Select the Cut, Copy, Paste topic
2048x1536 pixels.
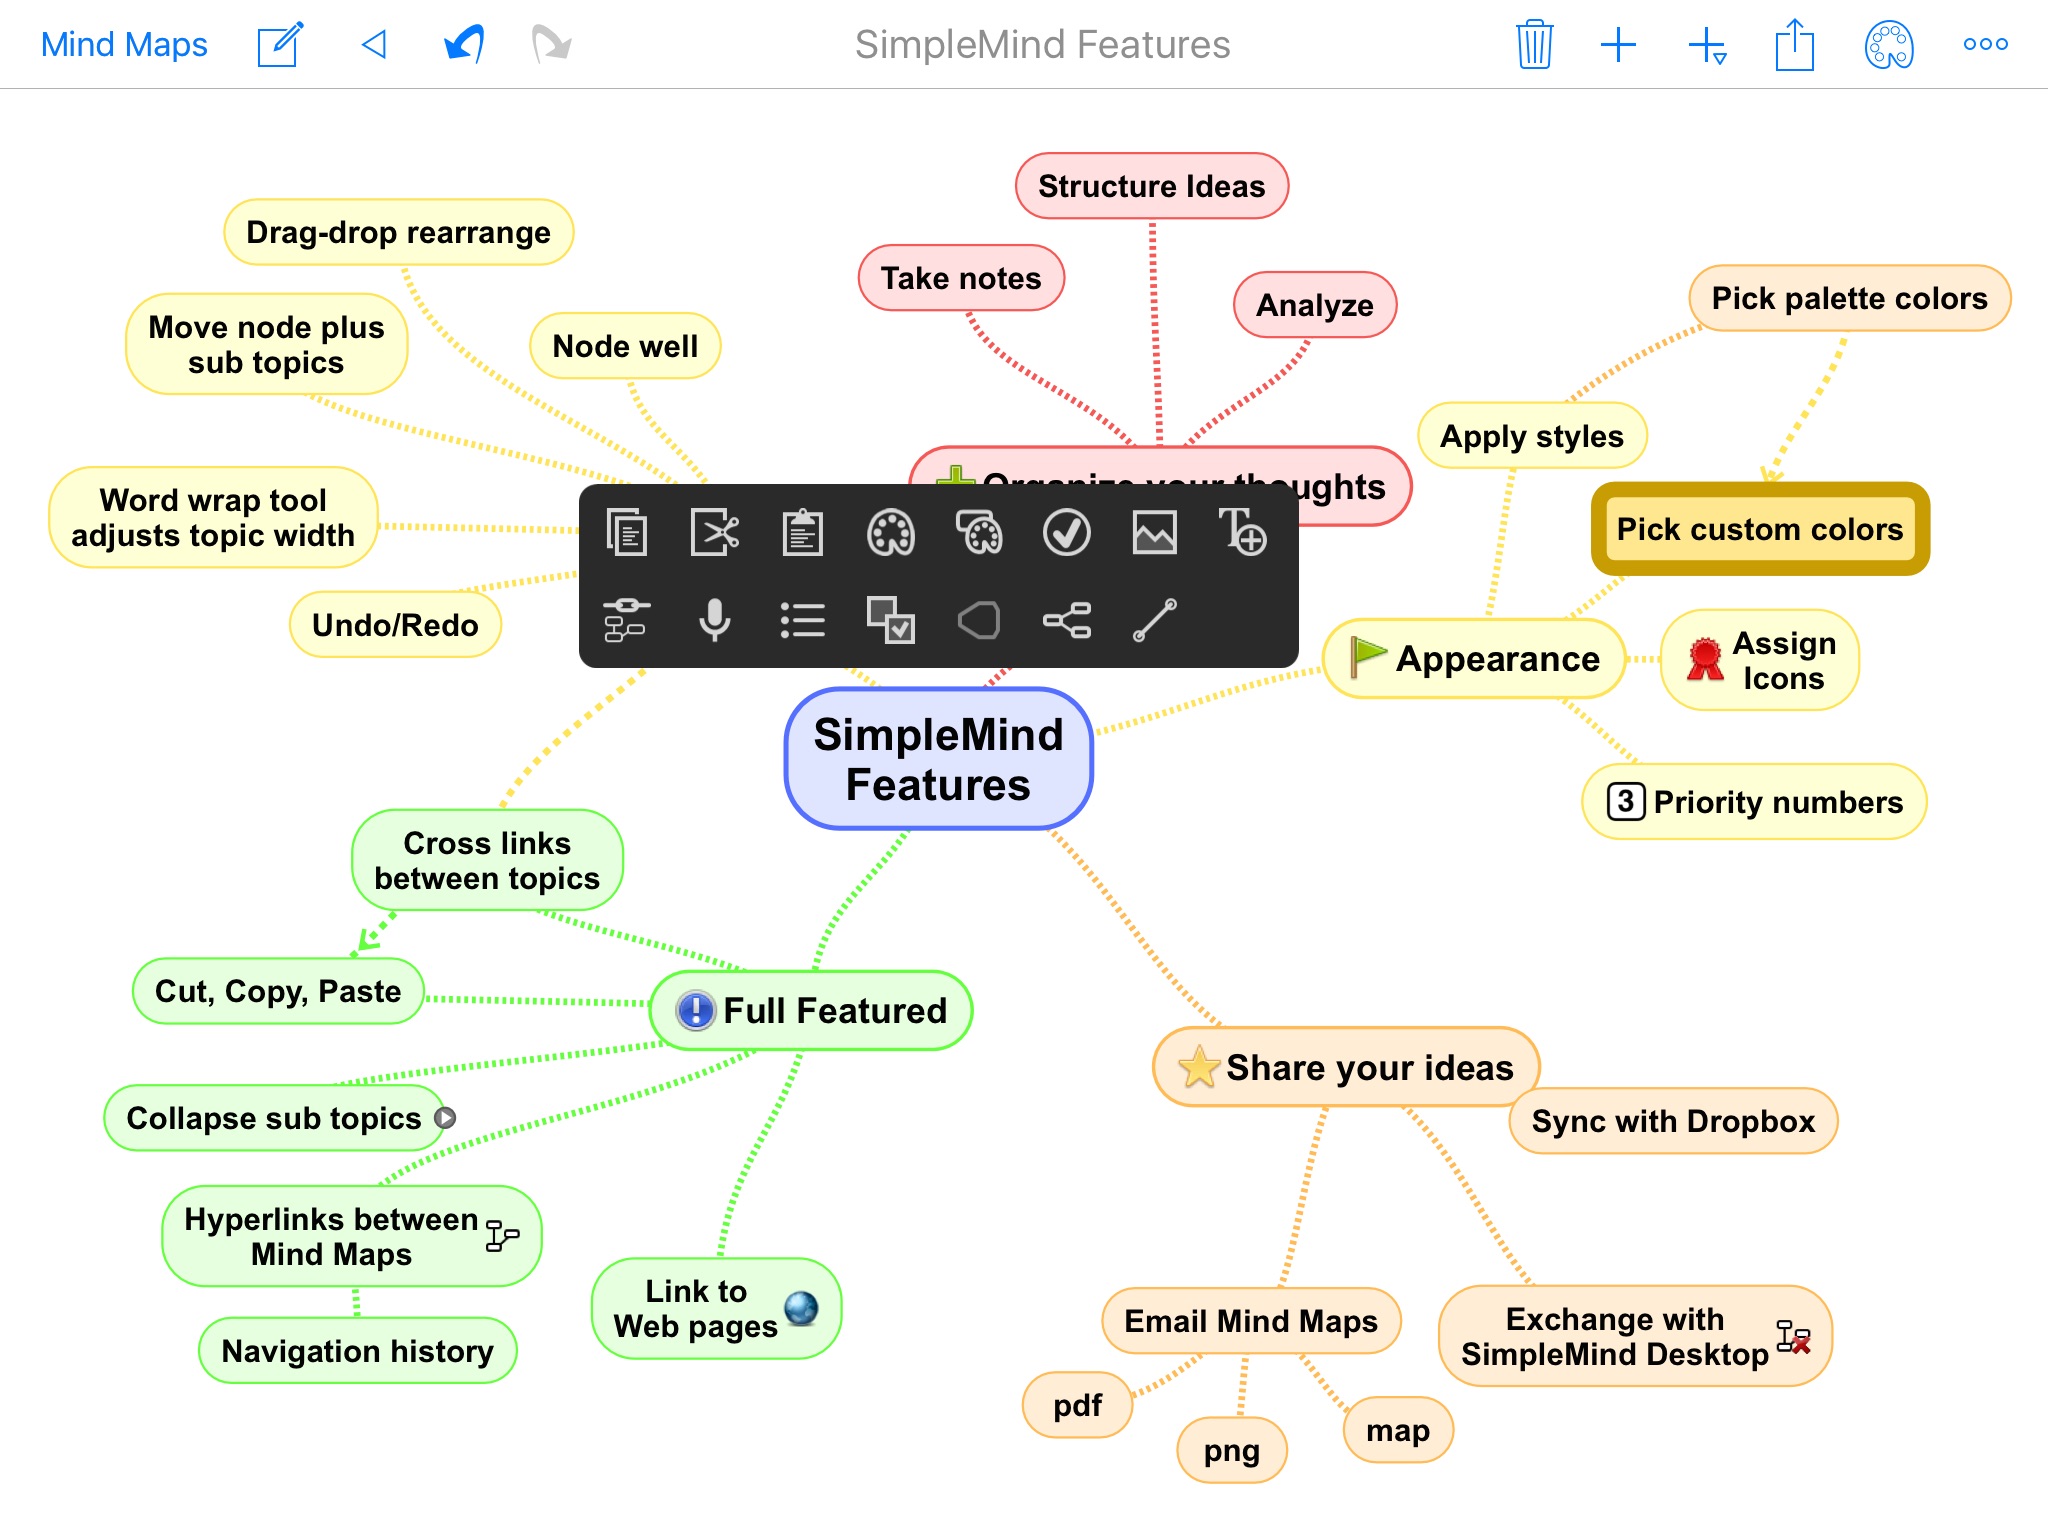[278, 991]
